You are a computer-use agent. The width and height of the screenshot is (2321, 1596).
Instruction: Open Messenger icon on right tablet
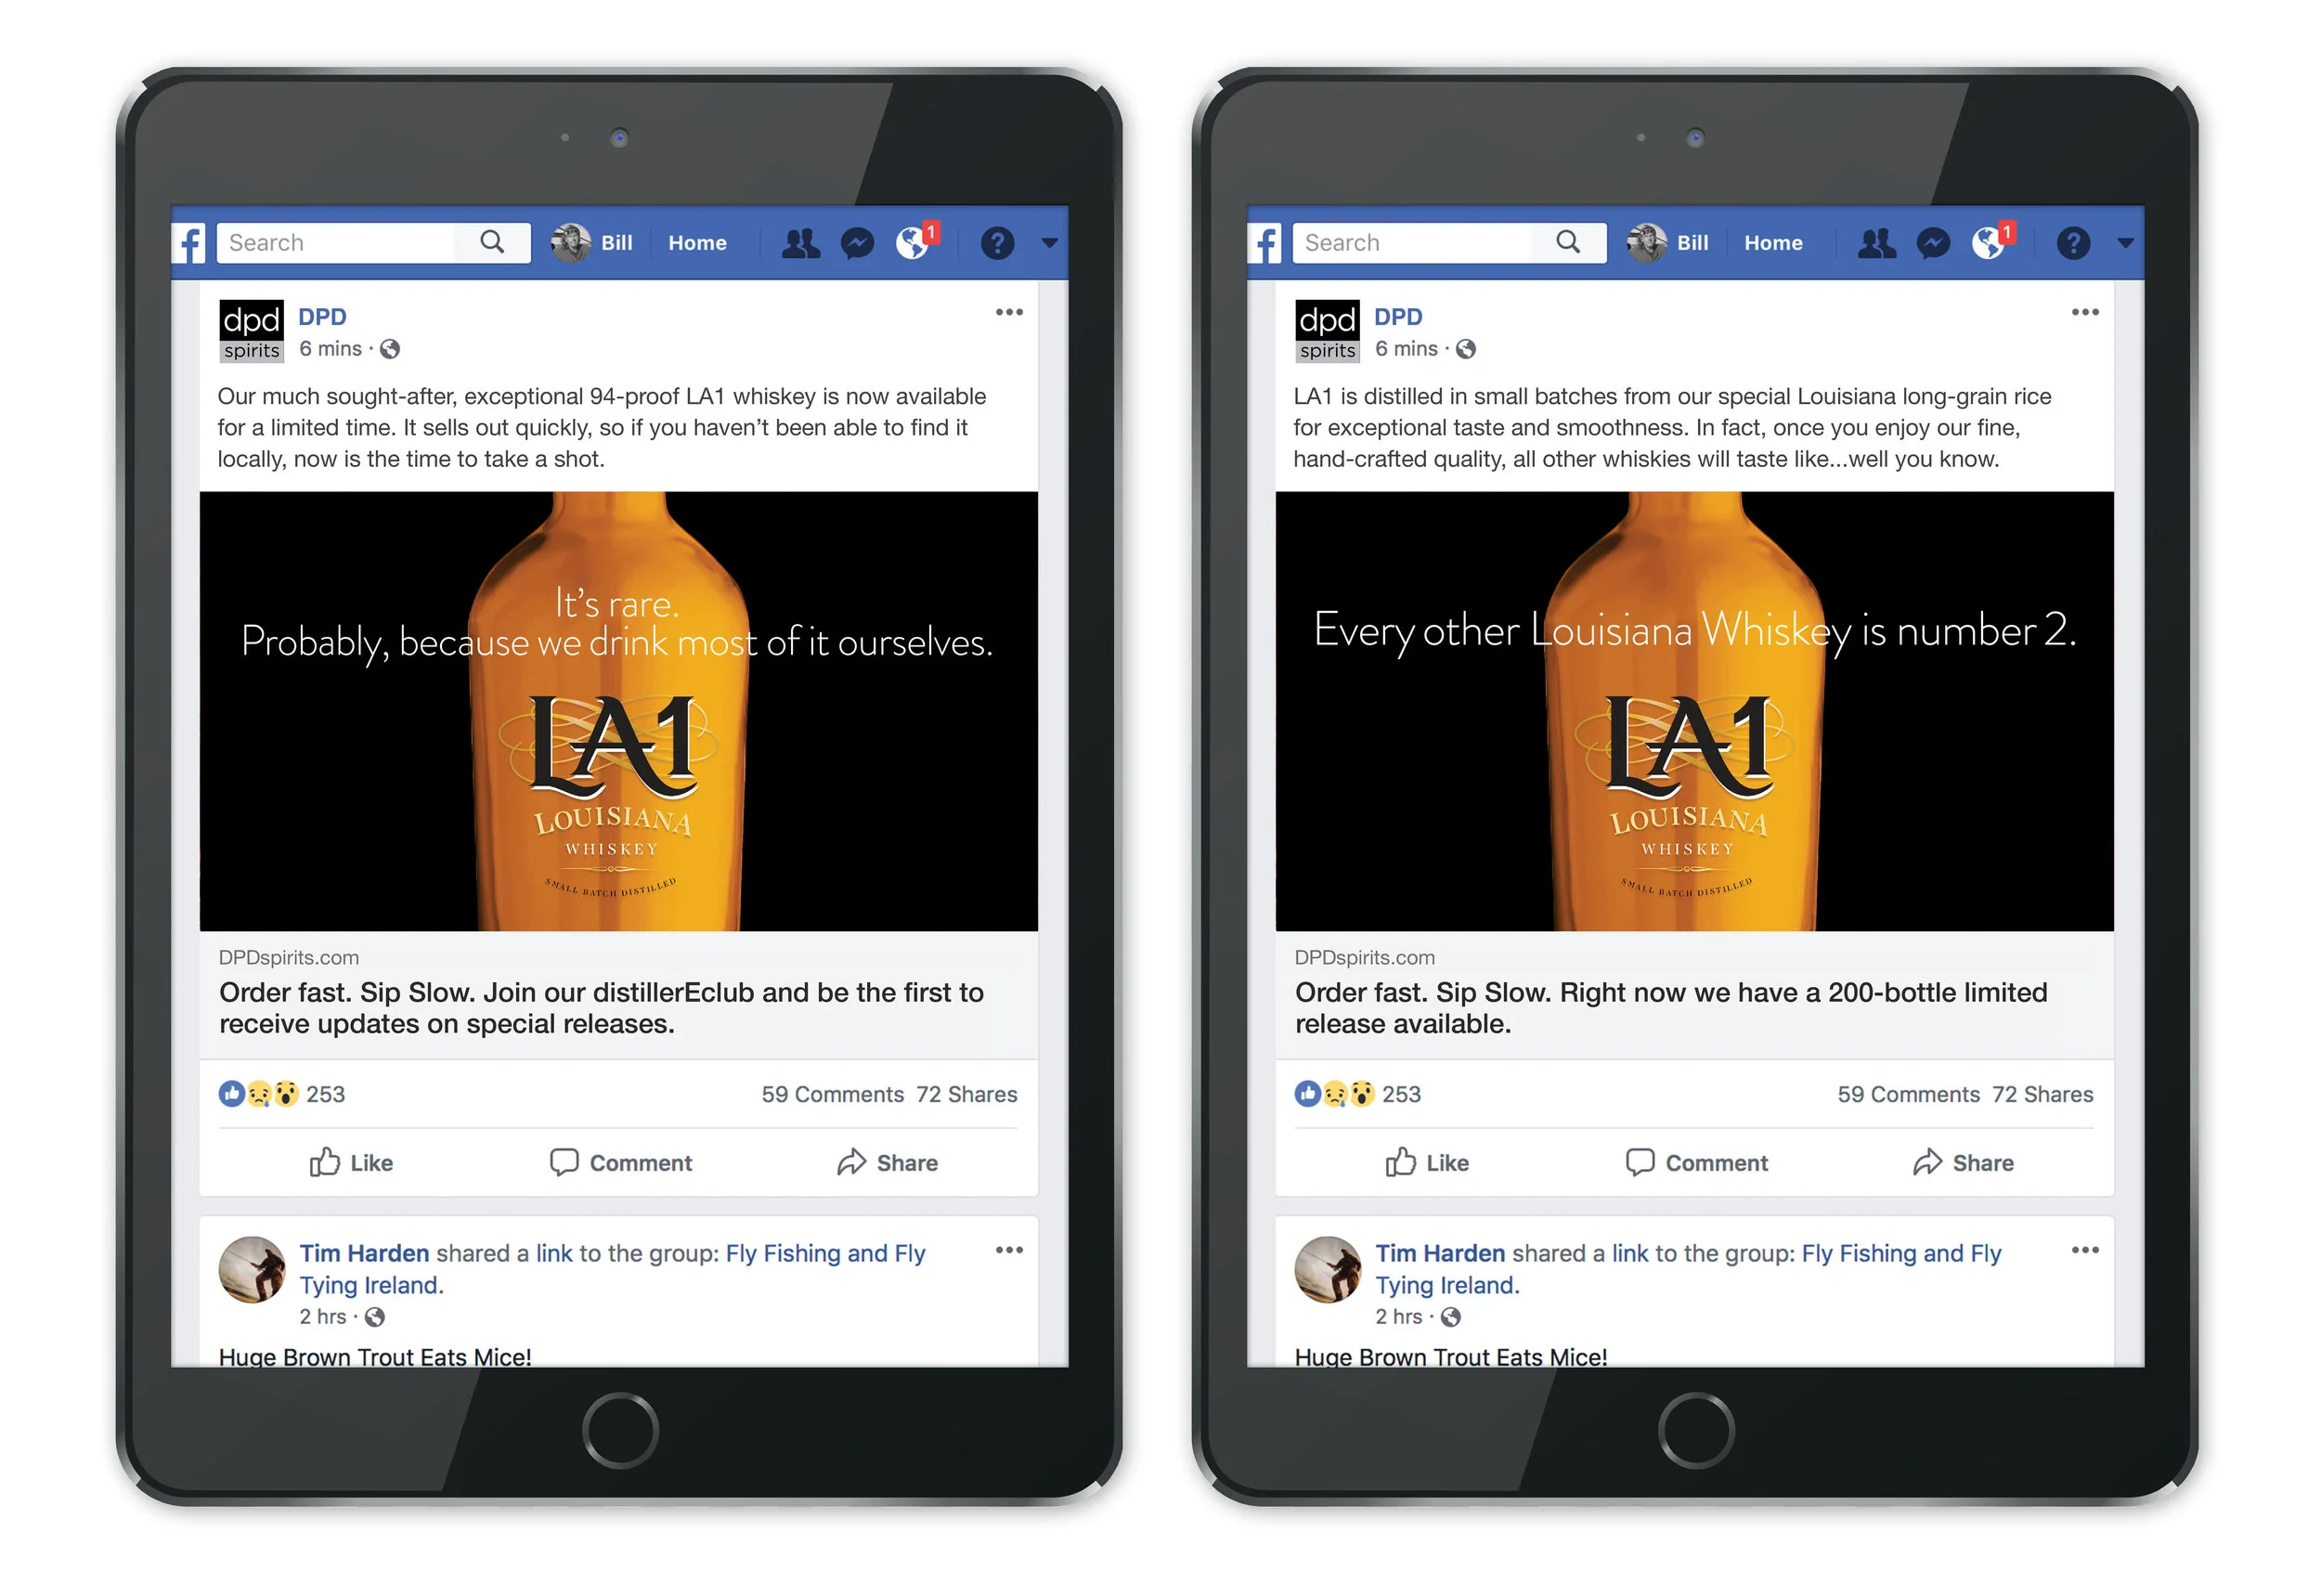coord(1932,243)
